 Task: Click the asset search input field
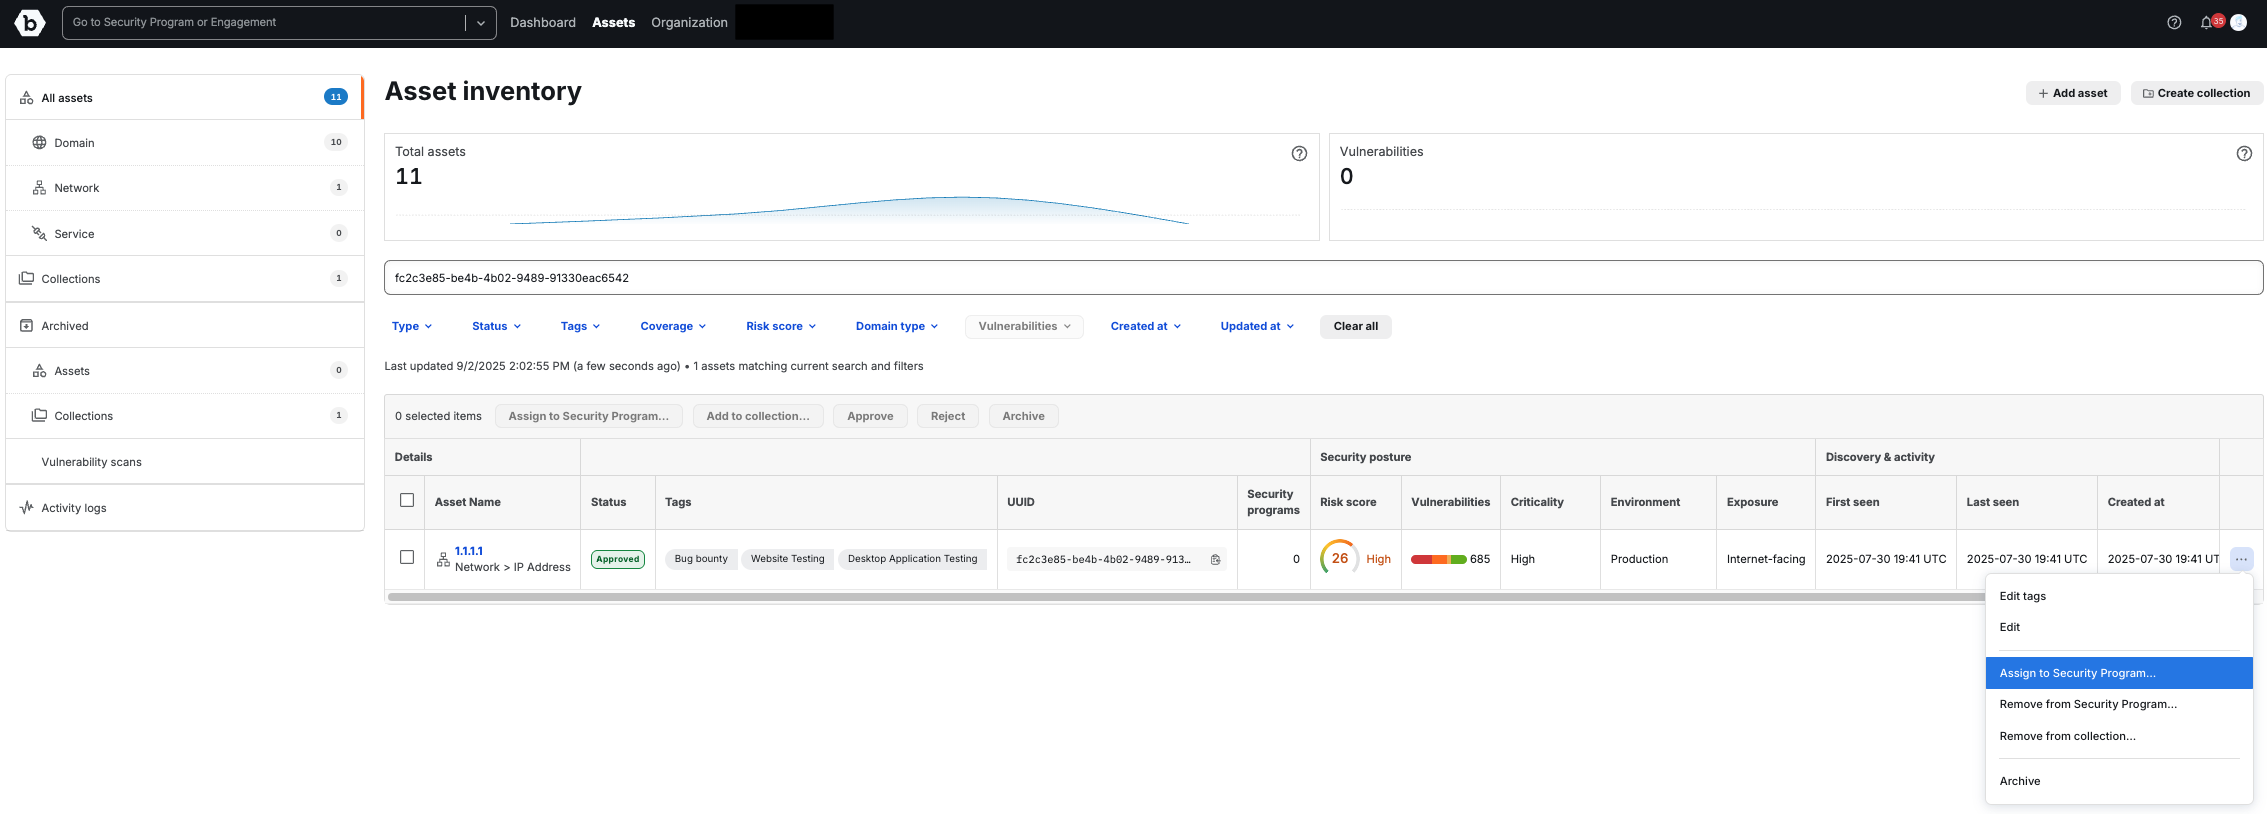(1323, 278)
